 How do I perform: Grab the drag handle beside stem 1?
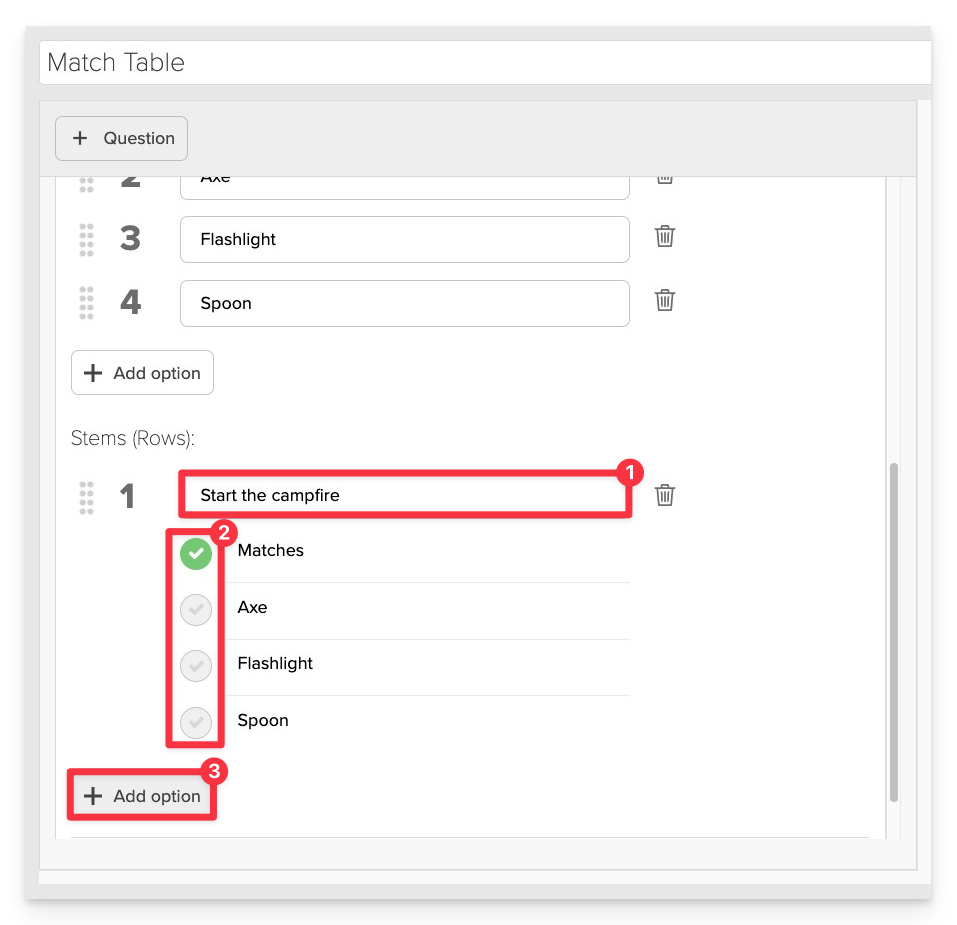(87, 498)
